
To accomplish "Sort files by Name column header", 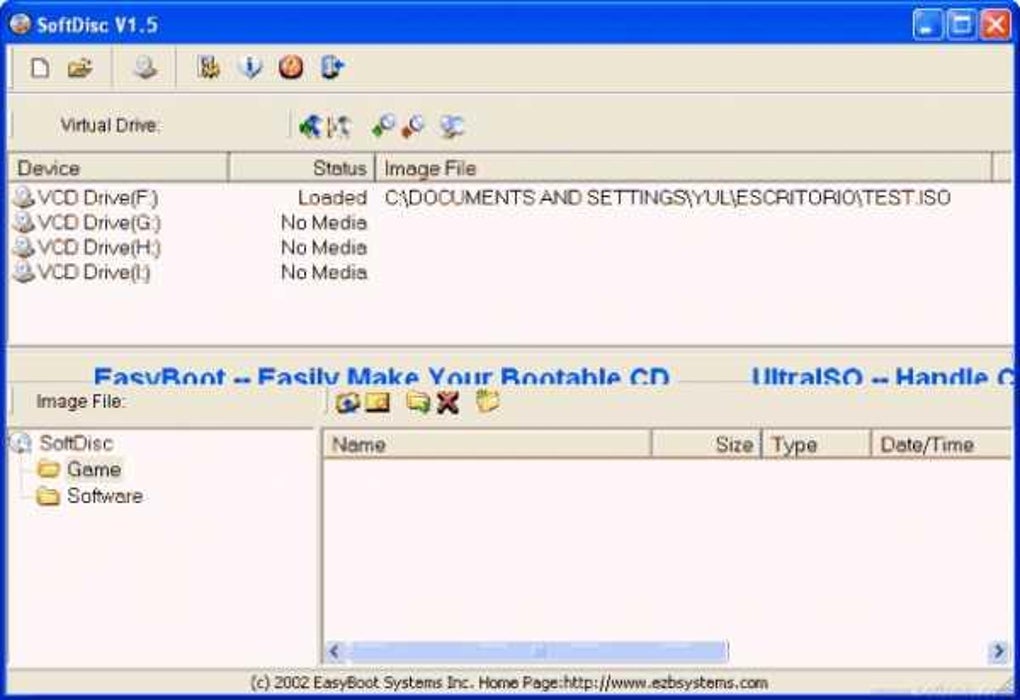I will tap(487, 444).
